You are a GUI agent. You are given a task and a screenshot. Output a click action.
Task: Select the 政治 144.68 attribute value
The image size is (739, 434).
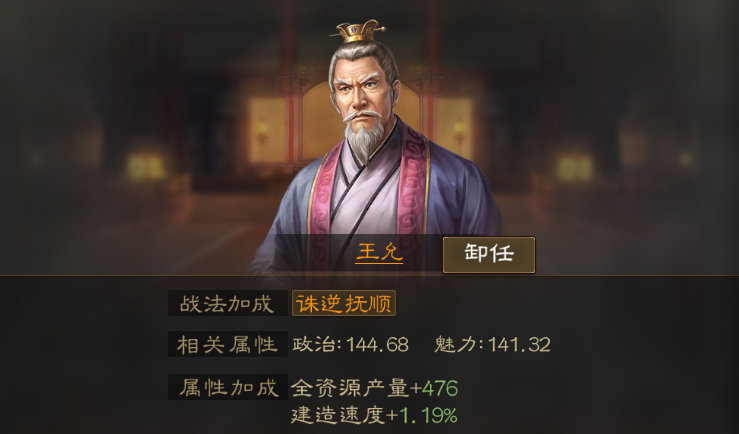click(x=350, y=344)
